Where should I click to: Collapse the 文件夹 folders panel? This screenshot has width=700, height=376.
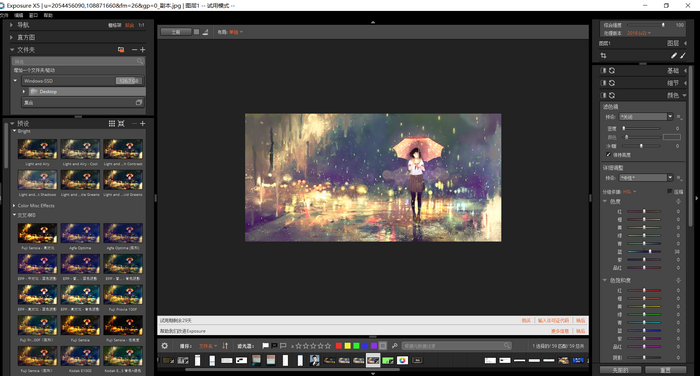click(12, 50)
